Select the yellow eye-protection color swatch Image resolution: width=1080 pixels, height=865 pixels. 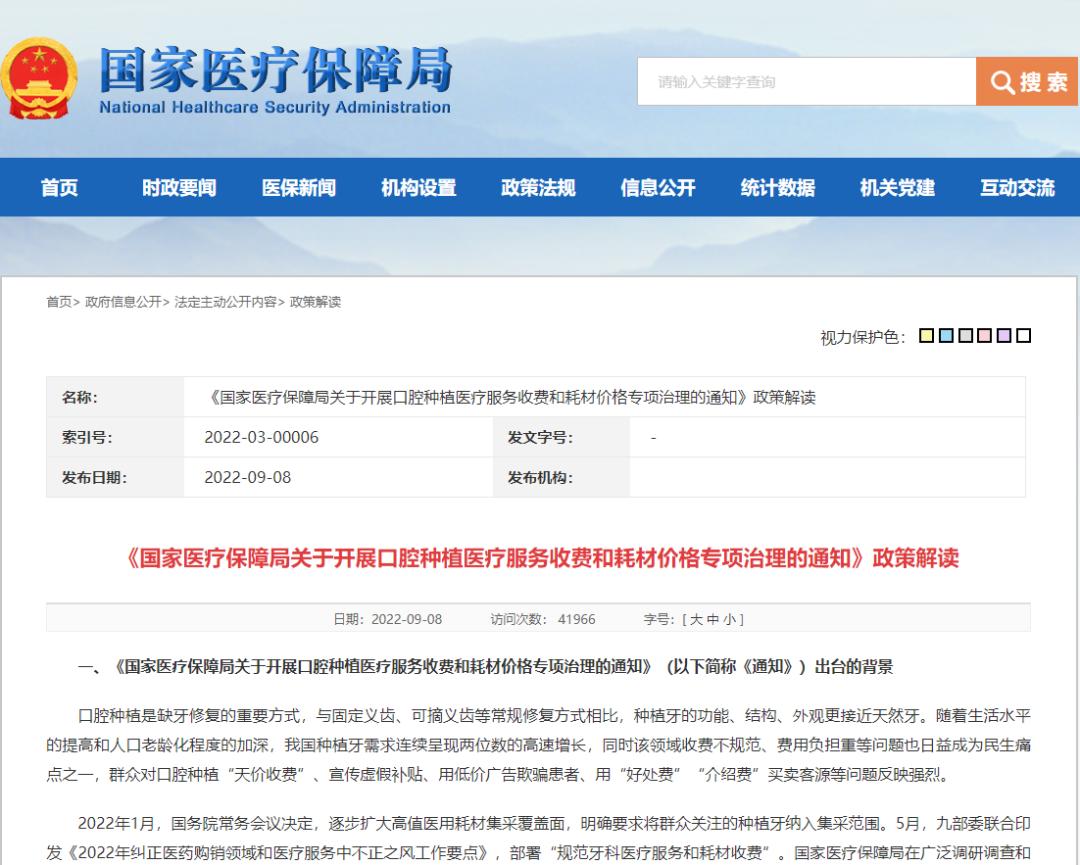[927, 336]
